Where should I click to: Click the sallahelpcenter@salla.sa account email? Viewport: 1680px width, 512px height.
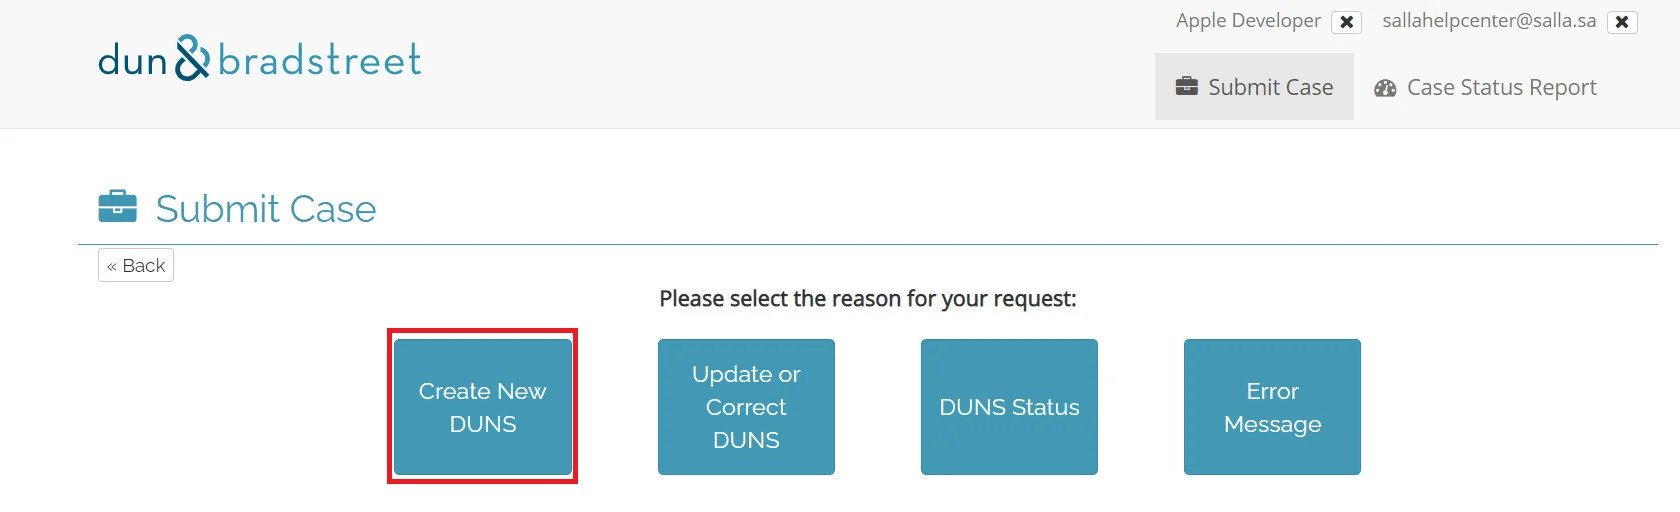click(1489, 21)
